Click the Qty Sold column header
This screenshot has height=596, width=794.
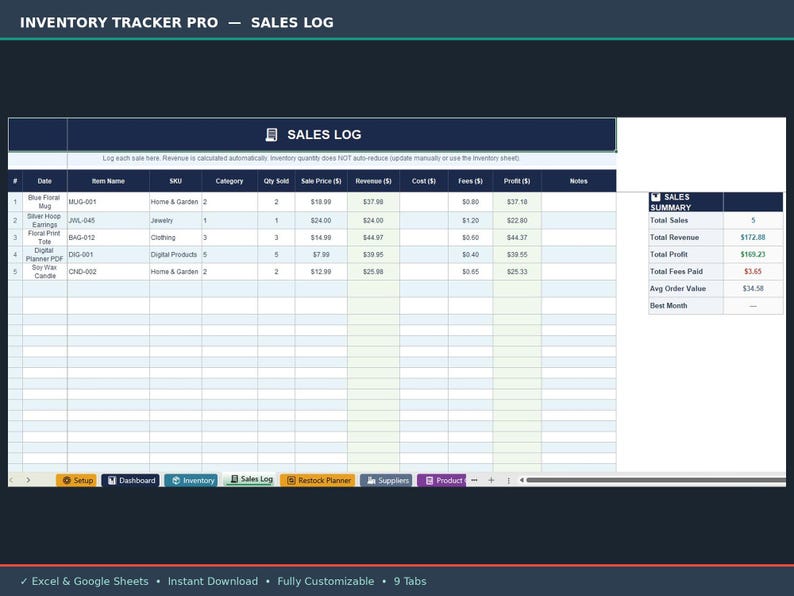(x=276, y=181)
